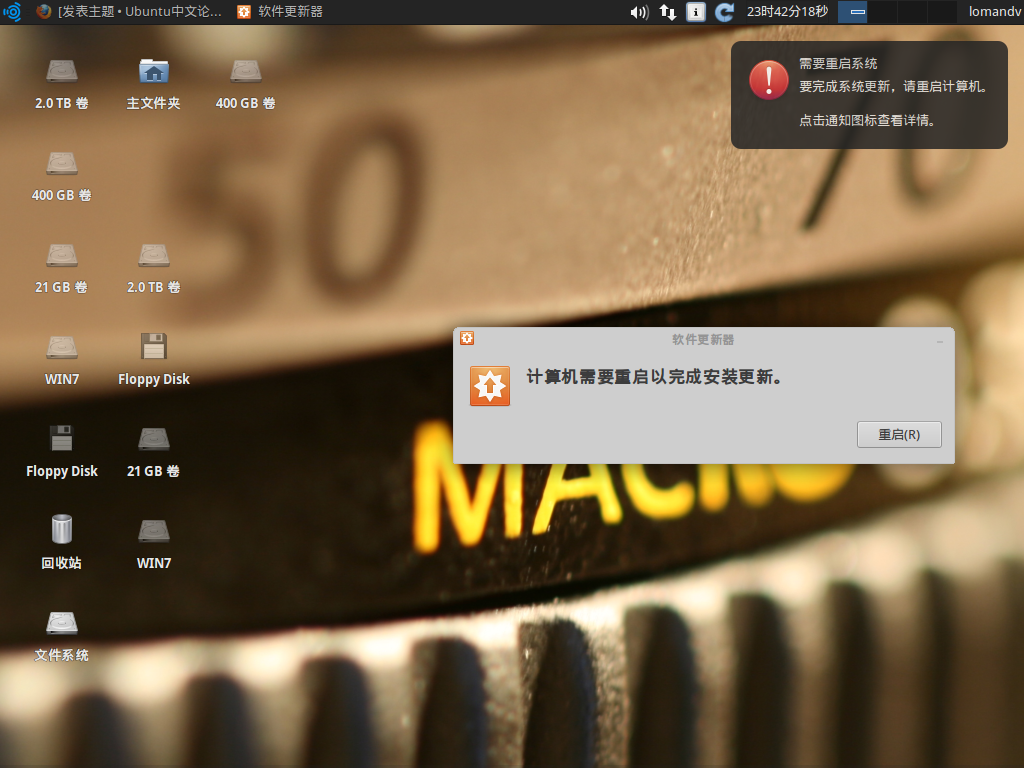Click the 重启(R) button in updater dialog

point(899,434)
